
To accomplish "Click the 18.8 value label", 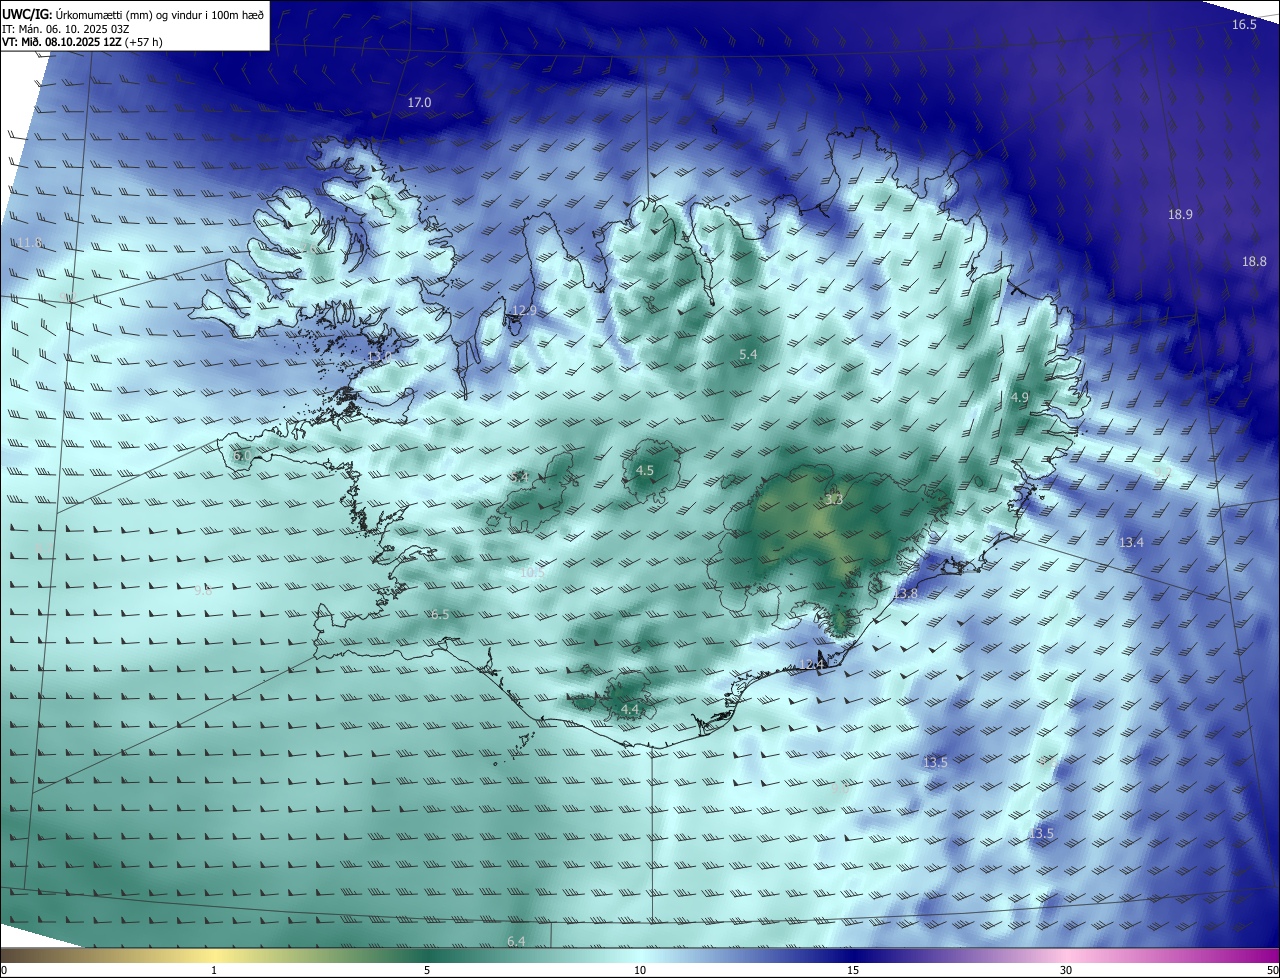I will pyautogui.click(x=1254, y=262).
